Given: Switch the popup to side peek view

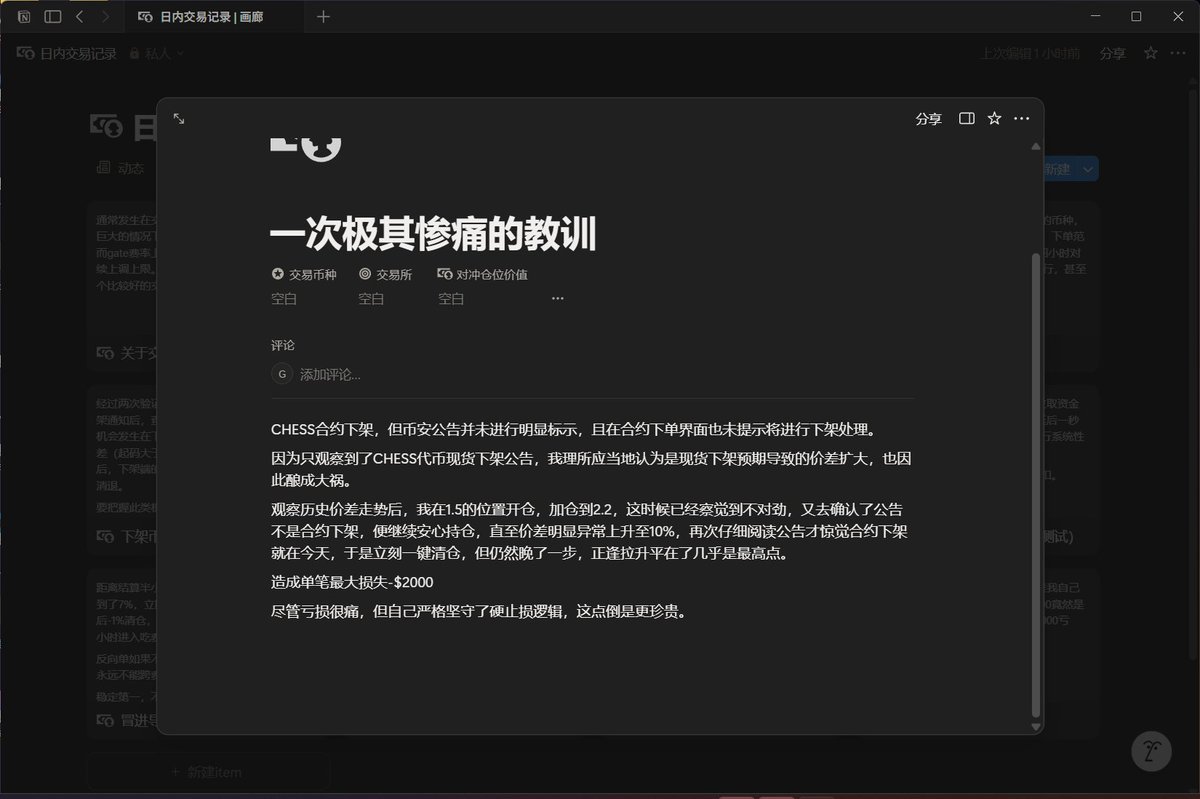Looking at the screenshot, I should pos(966,118).
